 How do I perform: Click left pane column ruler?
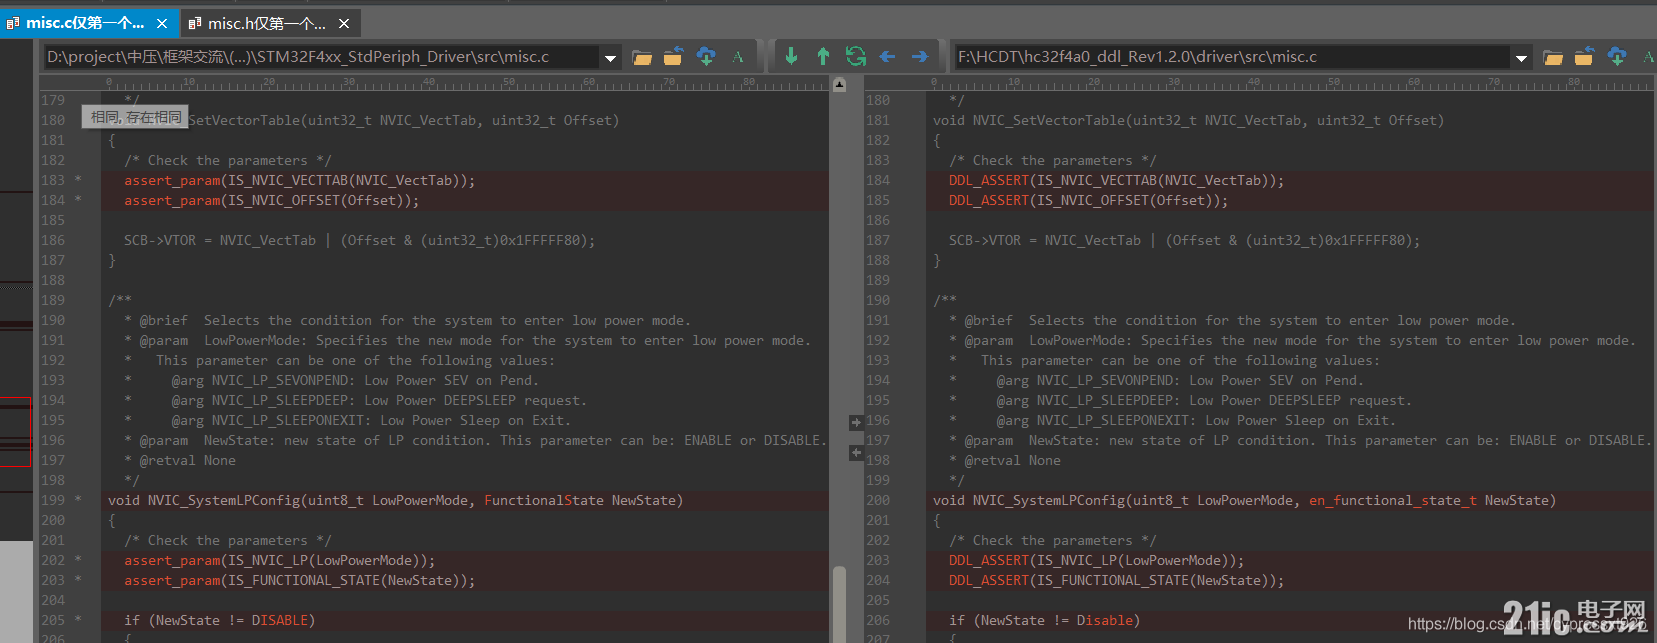coord(433,83)
